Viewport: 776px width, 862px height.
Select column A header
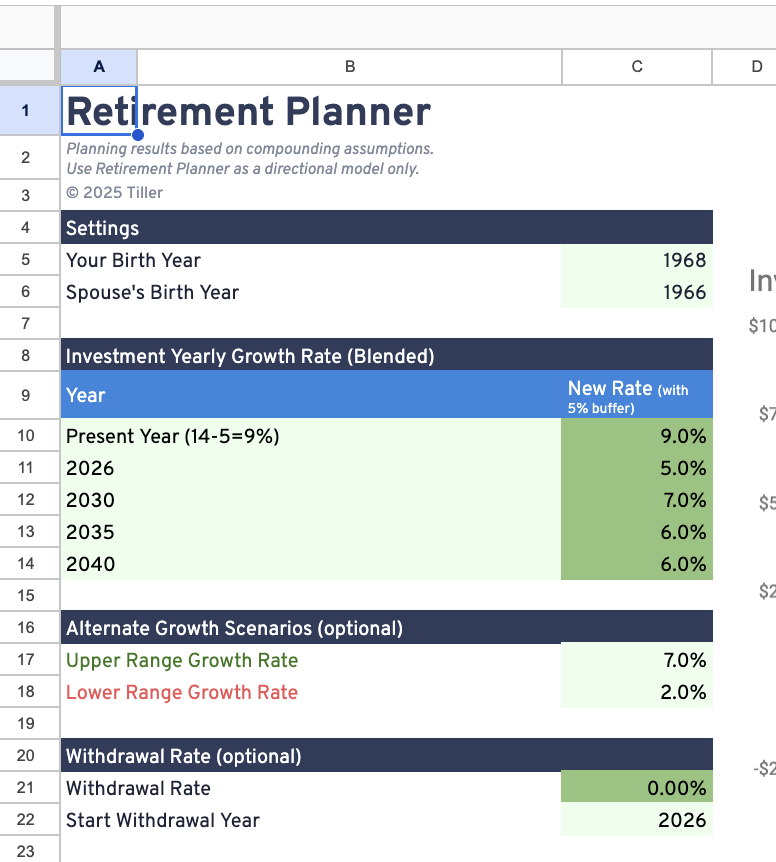click(99, 67)
